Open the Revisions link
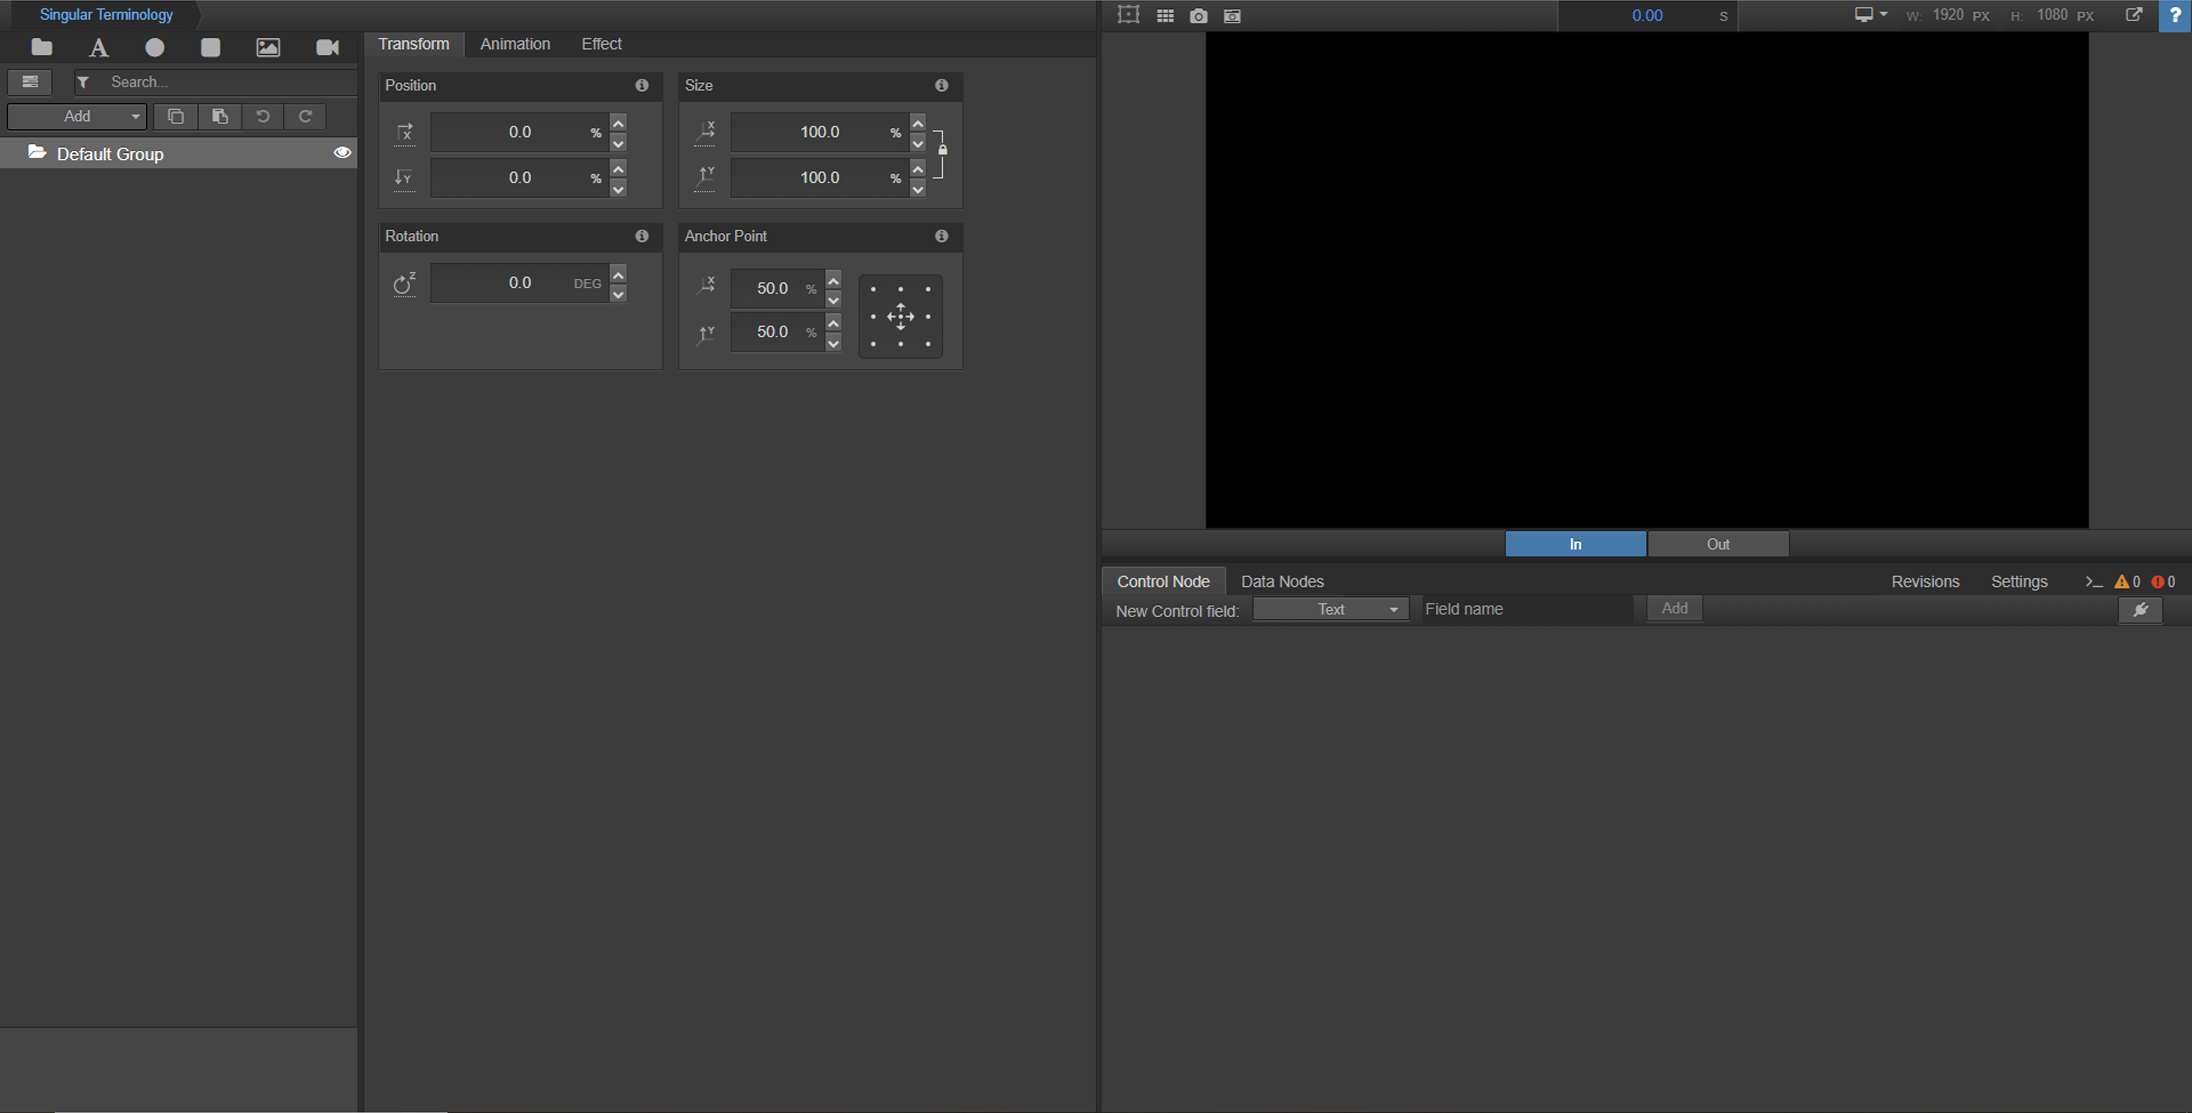This screenshot has width=2192, height=1113. (x=1924, y=582)
